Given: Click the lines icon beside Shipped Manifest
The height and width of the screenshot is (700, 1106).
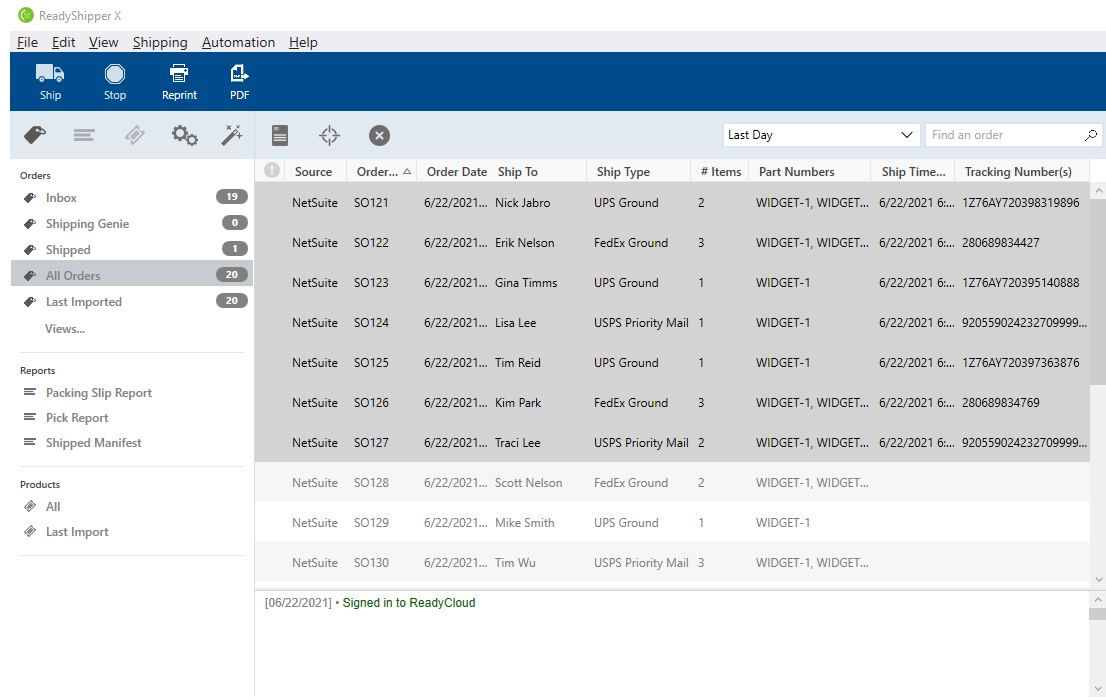Looking at the screenshot, I should click(30, 442).
